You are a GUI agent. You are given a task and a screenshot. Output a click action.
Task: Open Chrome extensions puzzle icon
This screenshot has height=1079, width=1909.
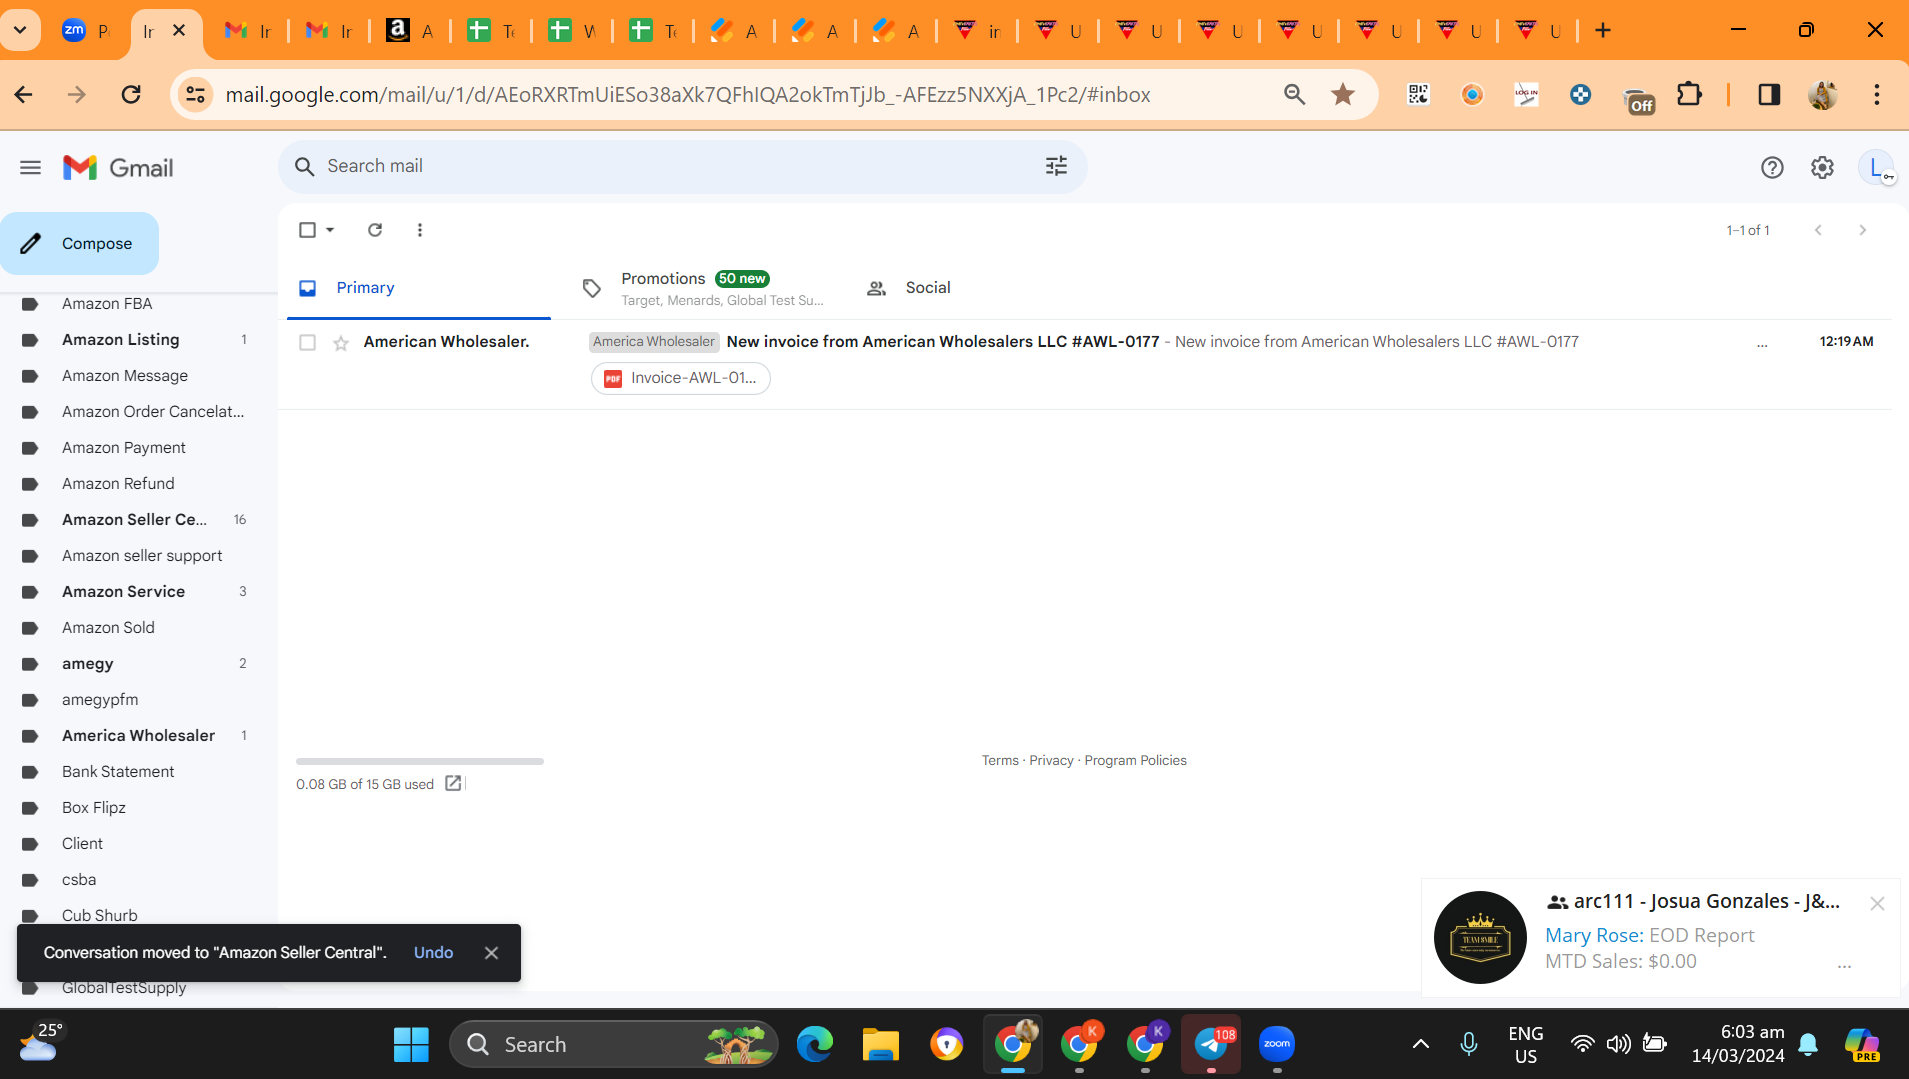click(x=1689, y=94)
